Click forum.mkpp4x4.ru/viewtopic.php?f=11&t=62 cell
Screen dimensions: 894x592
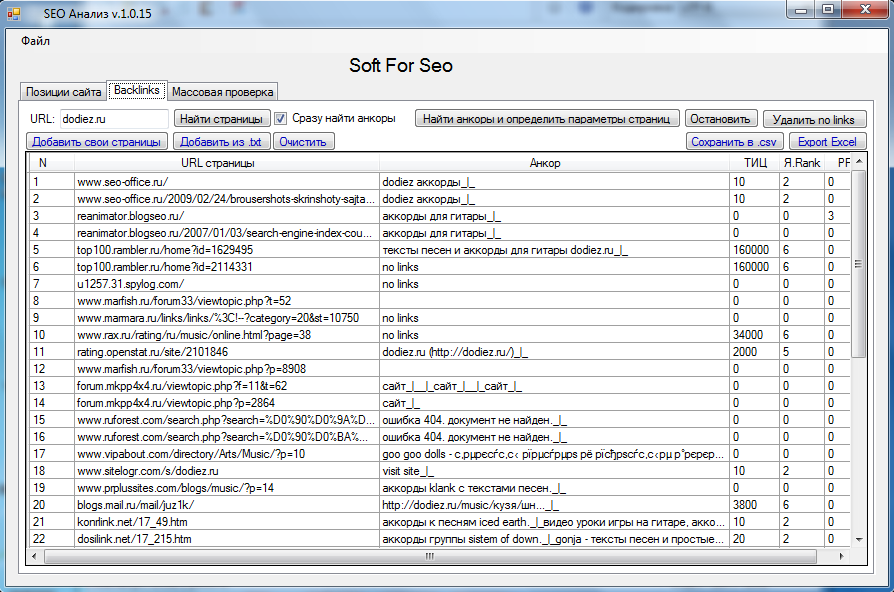227,386
